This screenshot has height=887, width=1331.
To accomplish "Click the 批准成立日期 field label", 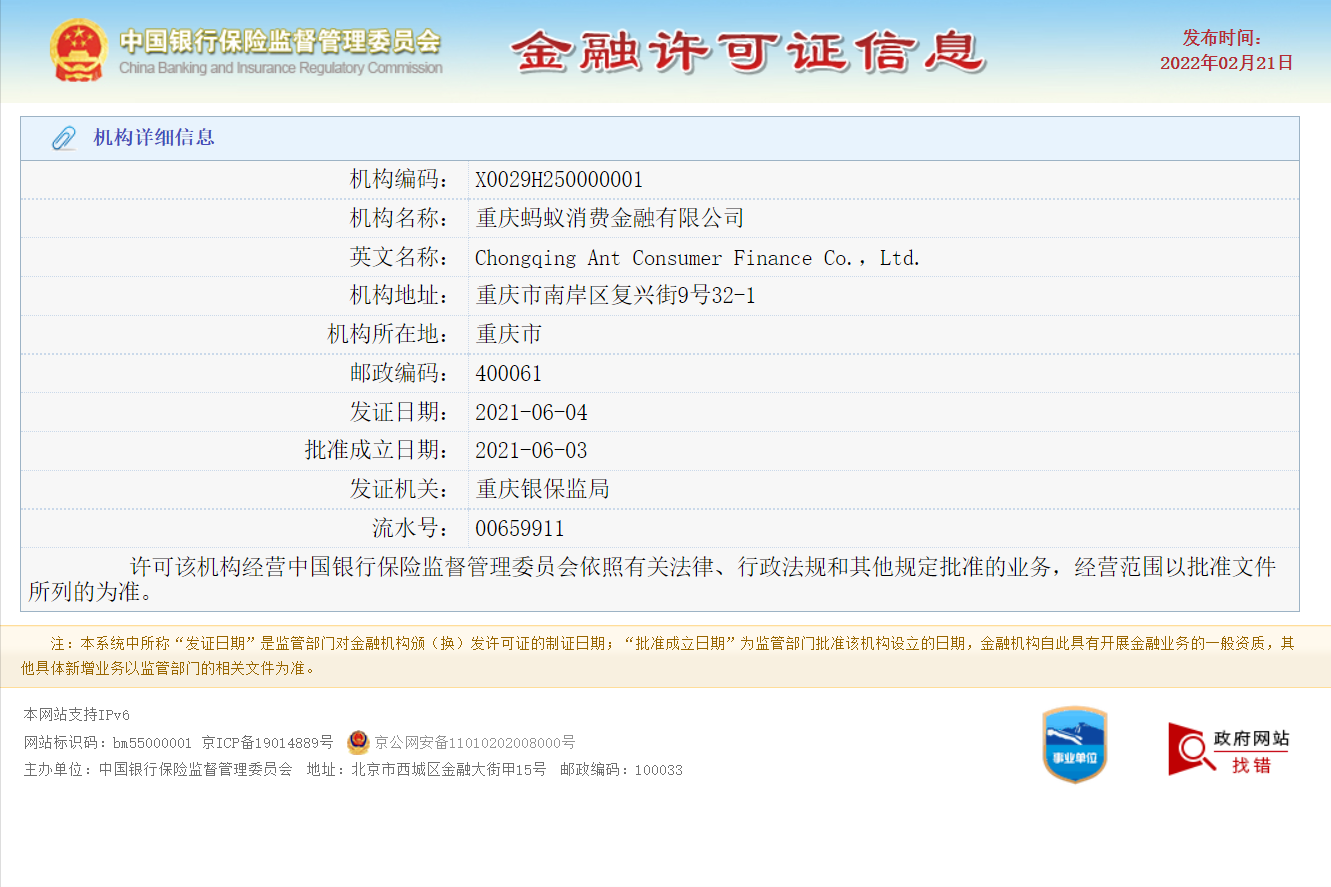I will 377,450.
